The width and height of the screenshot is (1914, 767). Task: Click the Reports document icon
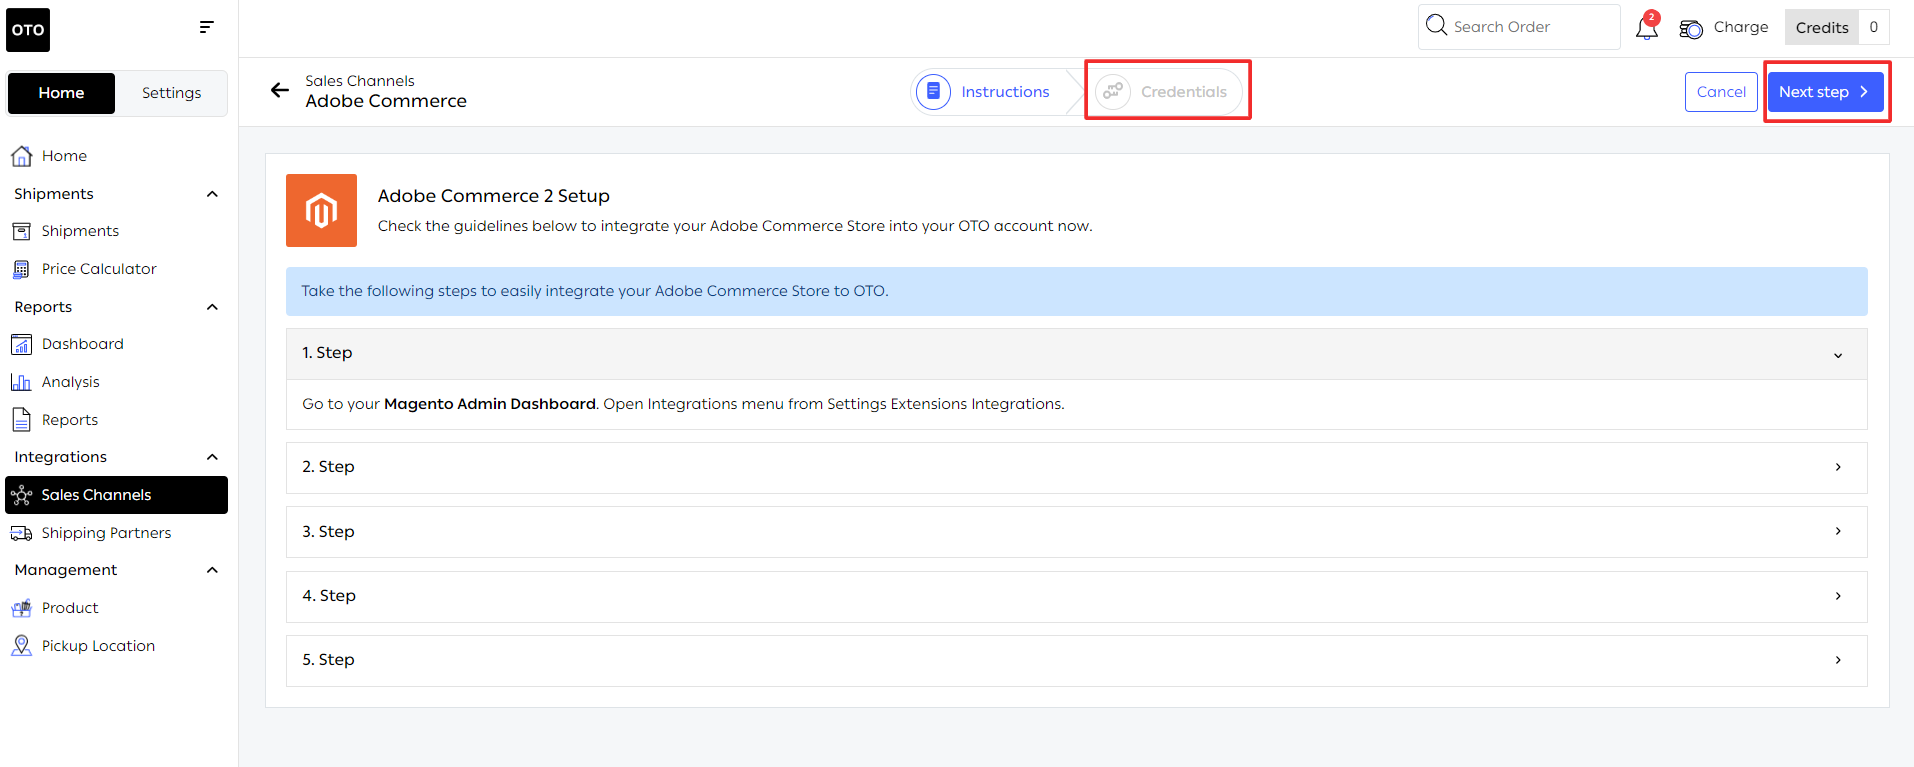click(21, 420)
